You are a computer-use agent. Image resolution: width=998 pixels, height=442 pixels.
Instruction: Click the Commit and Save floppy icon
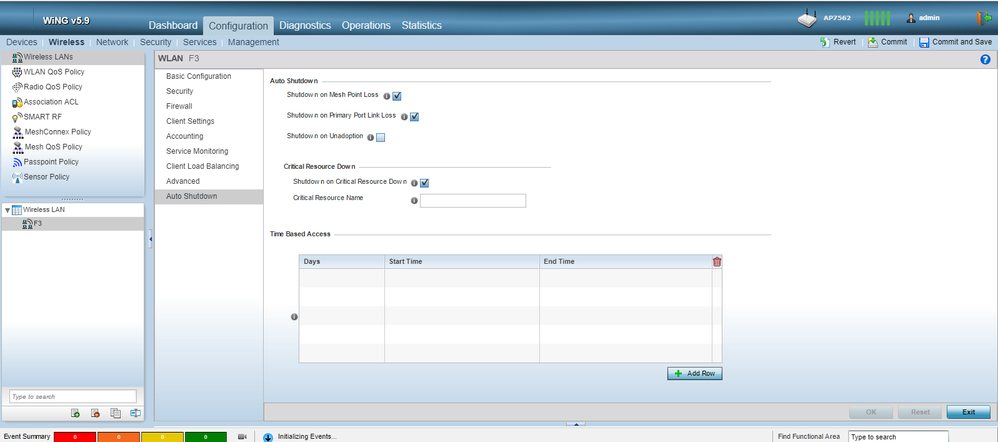coord(924,42)
